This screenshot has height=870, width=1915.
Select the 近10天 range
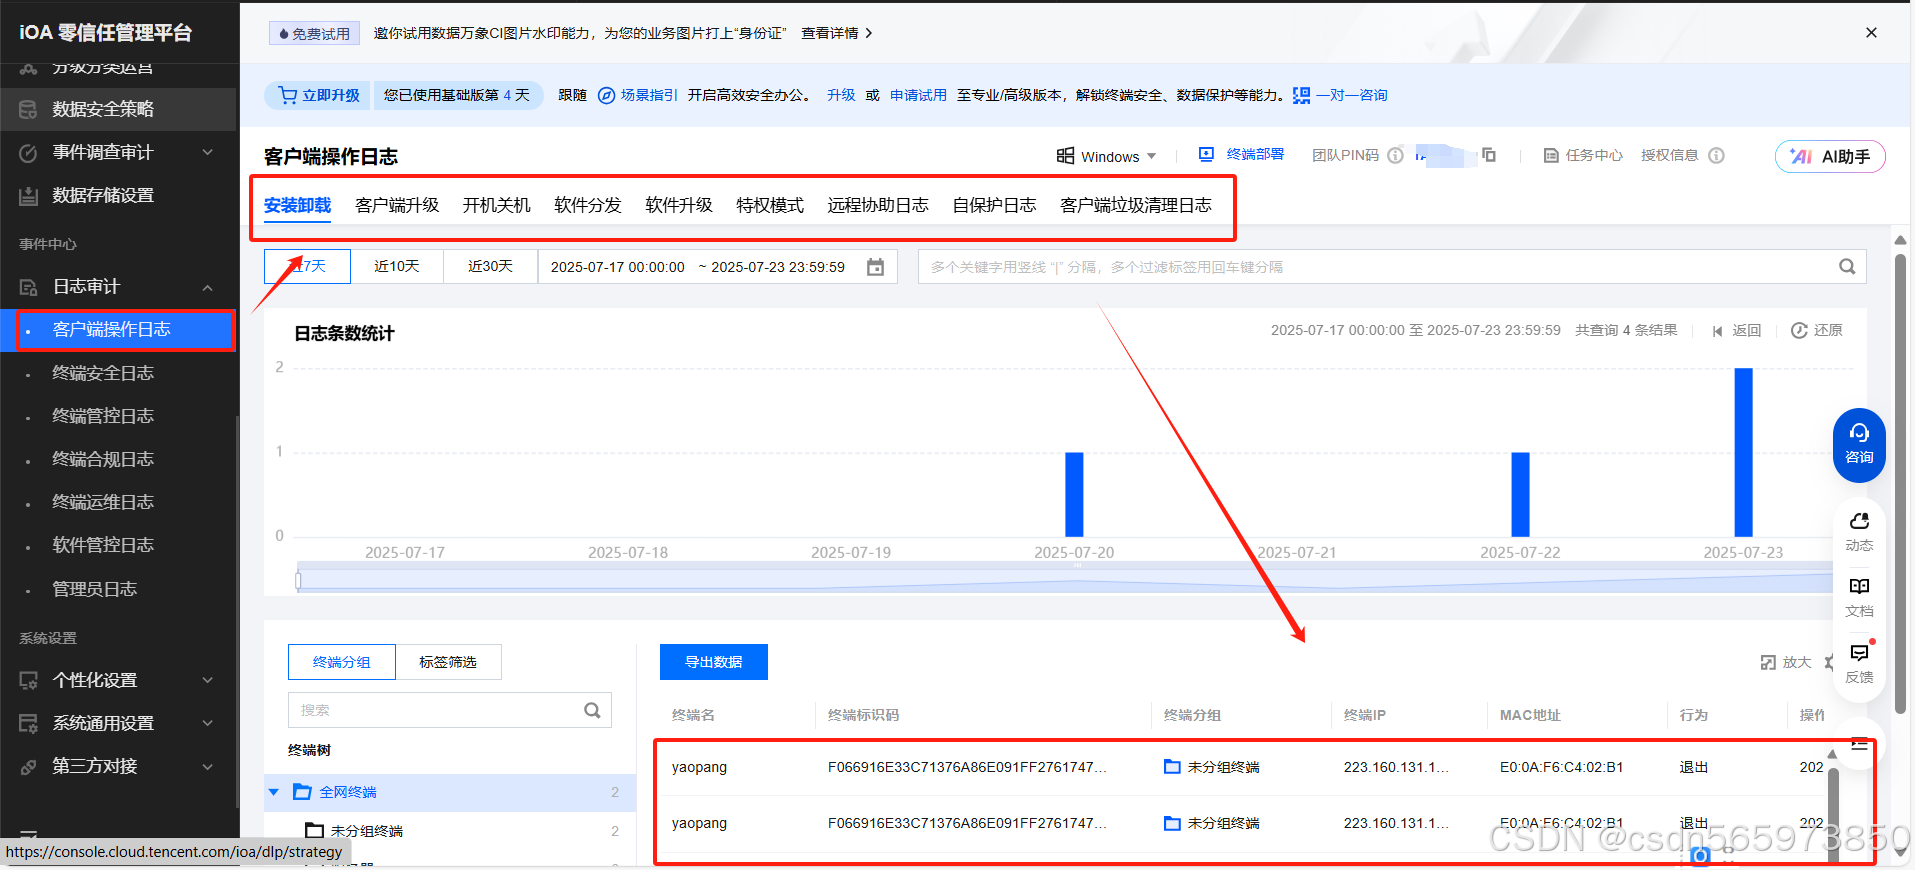tap(397, 266)
